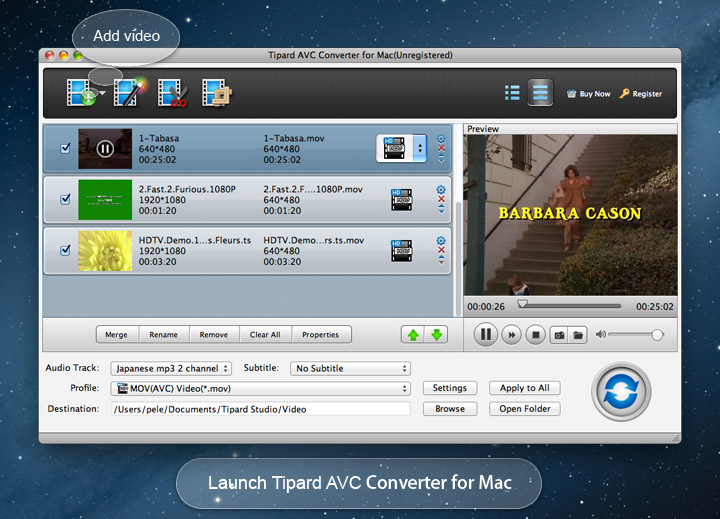This screenshot has width=720, height=519.
Task: Select the green 2.Fast.2.Furious thumbnail
Action: 105,200
